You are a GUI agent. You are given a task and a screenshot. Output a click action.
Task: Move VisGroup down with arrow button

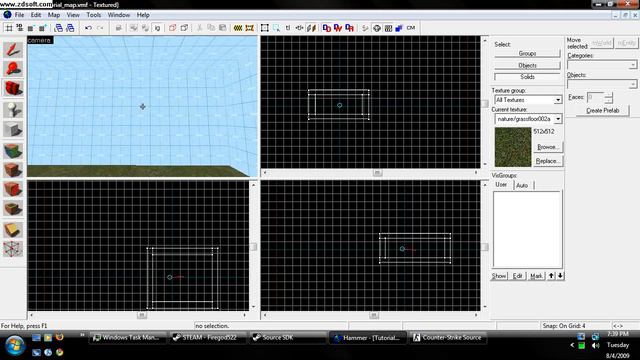560,276
